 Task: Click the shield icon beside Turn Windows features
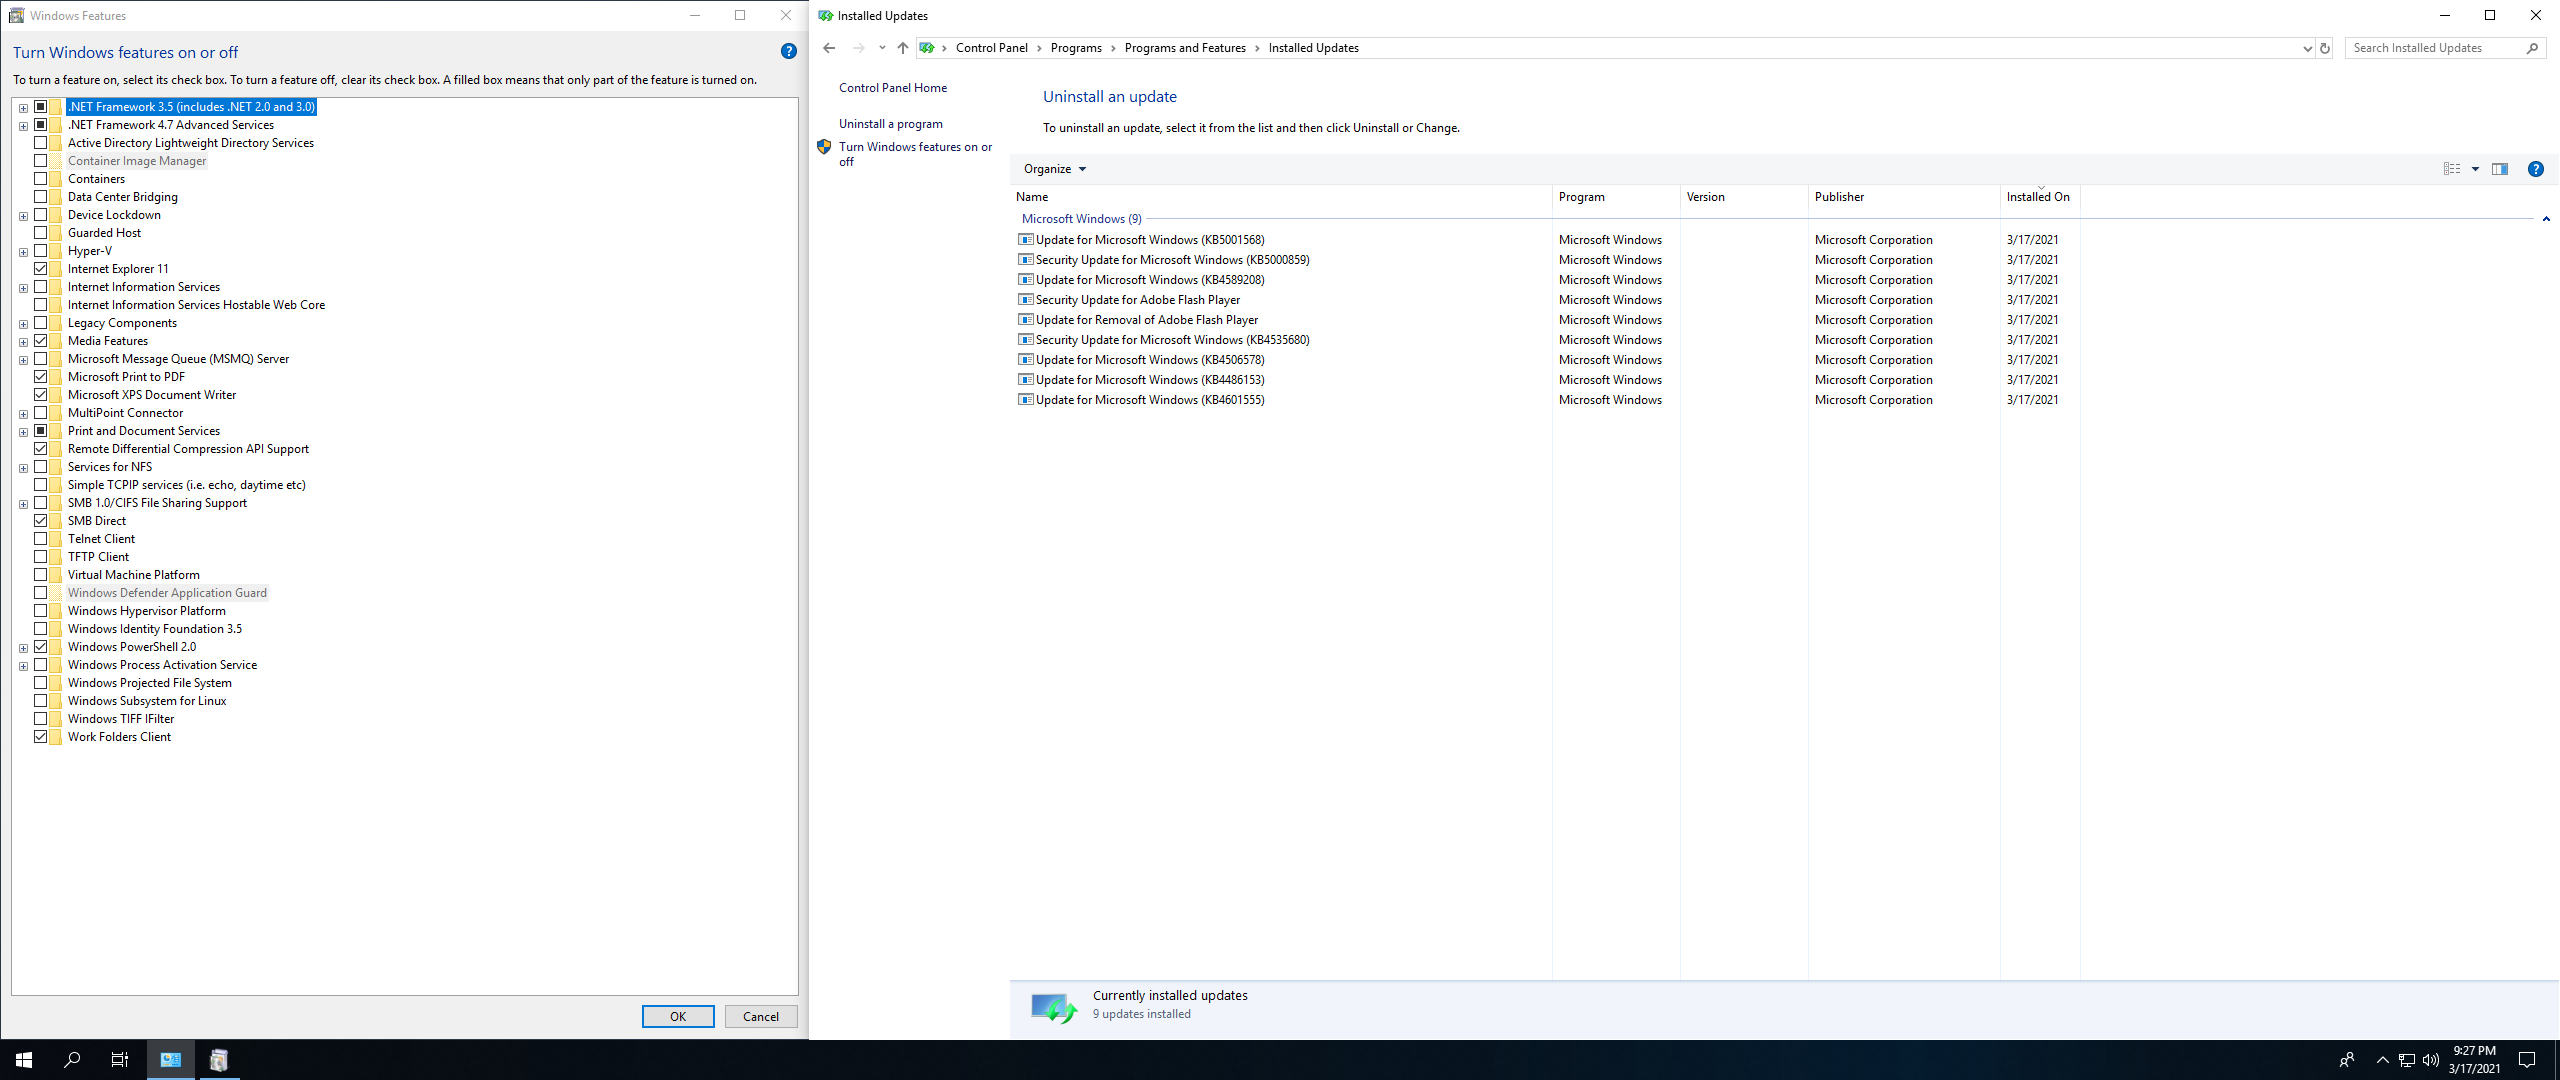824,147
